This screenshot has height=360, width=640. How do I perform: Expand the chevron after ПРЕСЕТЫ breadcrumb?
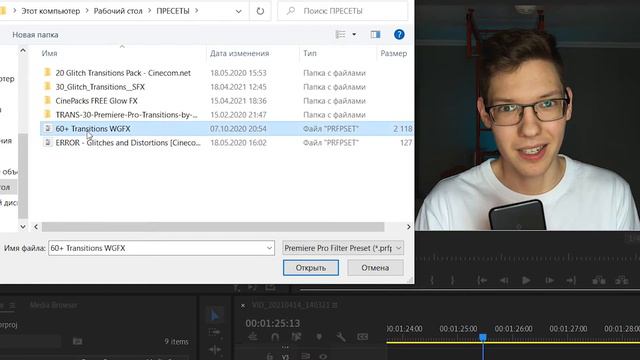click(x=196, y=11)
